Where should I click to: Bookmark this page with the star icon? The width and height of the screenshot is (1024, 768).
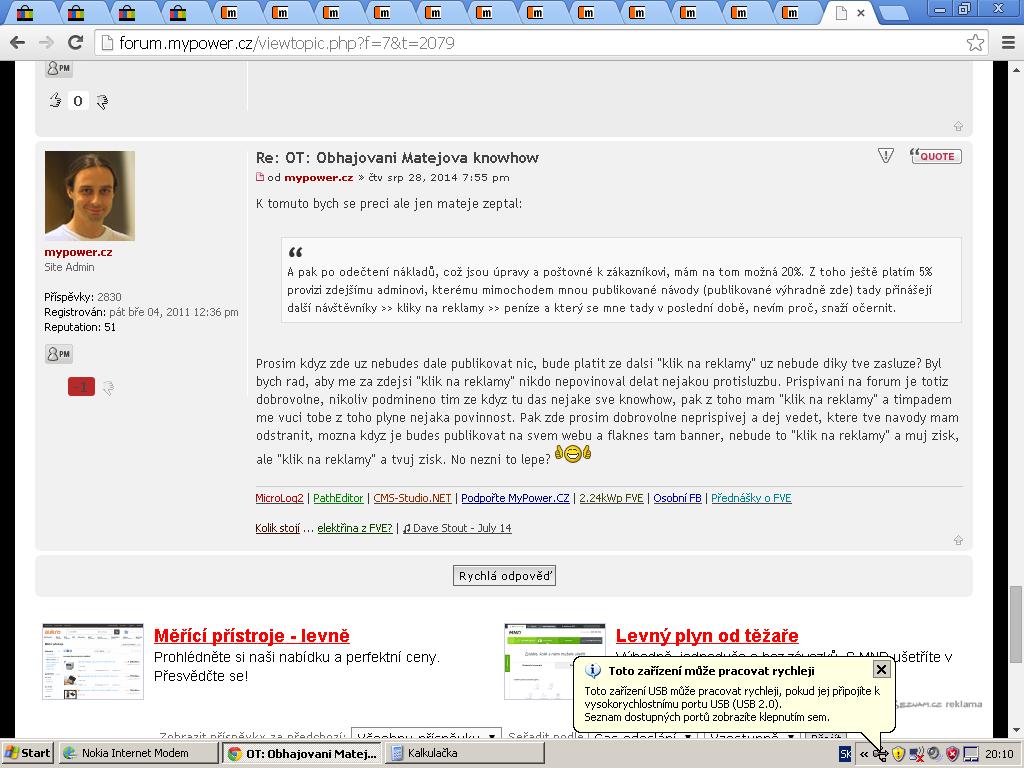[975, 43]
